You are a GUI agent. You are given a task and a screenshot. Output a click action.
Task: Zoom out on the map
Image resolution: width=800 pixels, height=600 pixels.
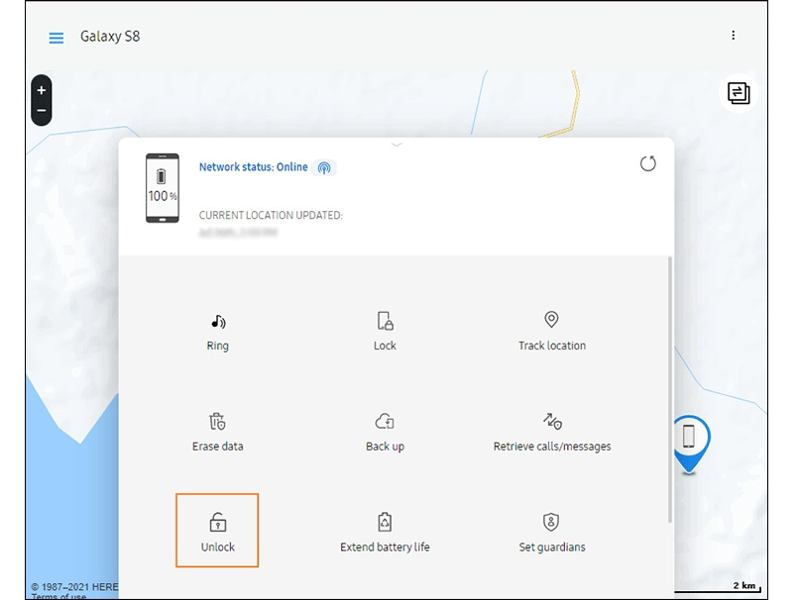pyautogui.click(x=41, y=111)
